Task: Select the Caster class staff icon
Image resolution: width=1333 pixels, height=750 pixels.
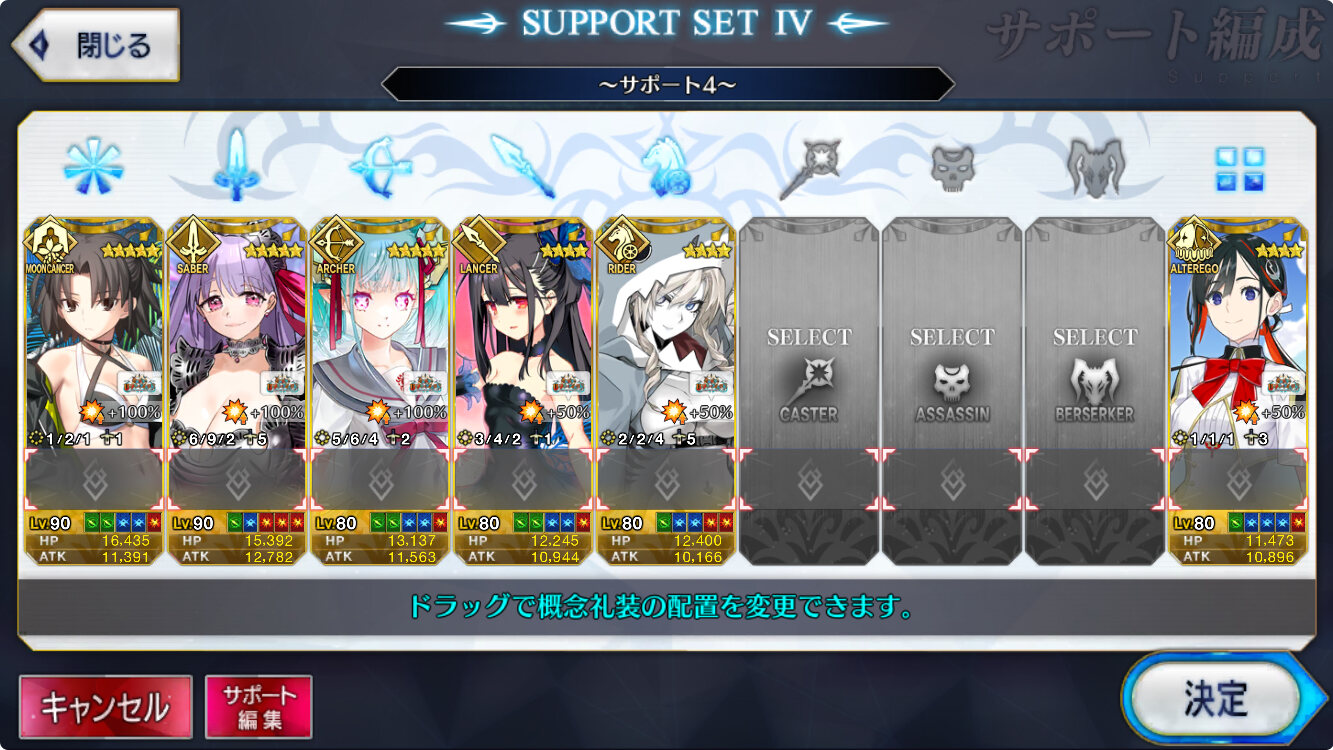Action: 809,167
